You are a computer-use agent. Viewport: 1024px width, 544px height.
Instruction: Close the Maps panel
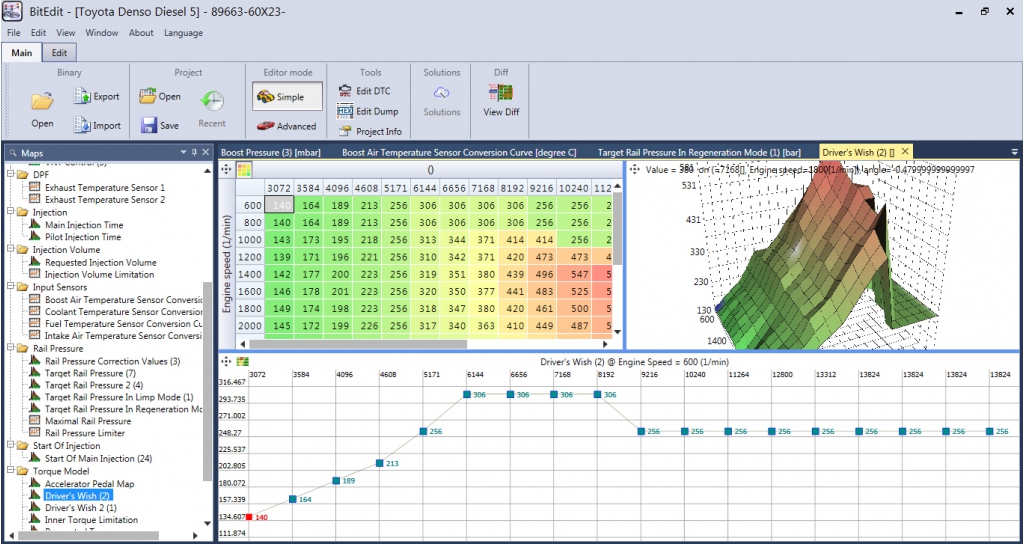tap(205, 152)
